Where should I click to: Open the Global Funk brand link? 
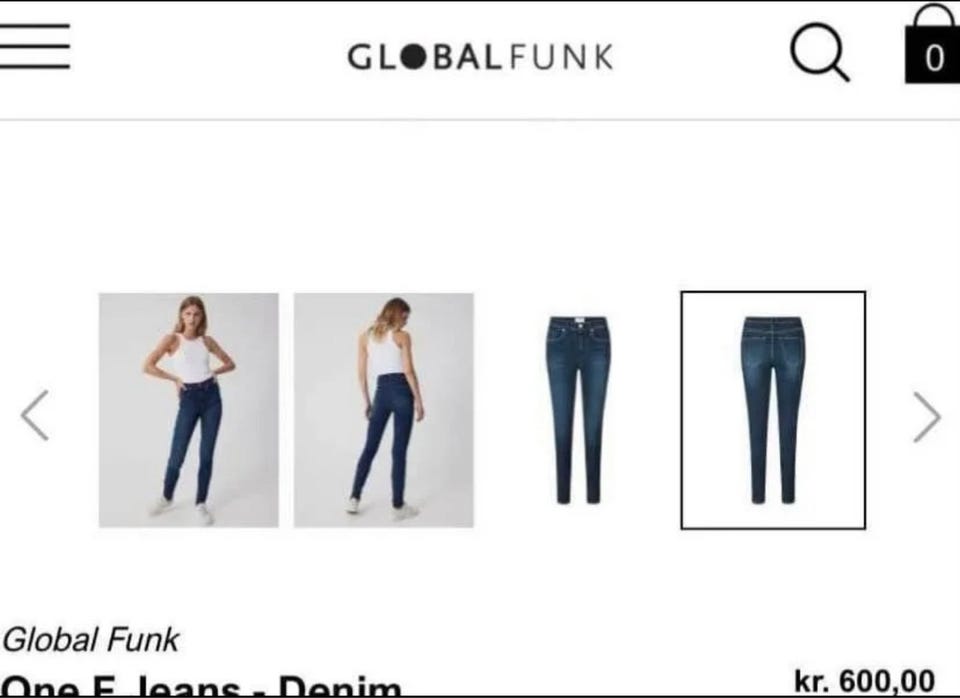pyautogui.click(x=90, y=640)
